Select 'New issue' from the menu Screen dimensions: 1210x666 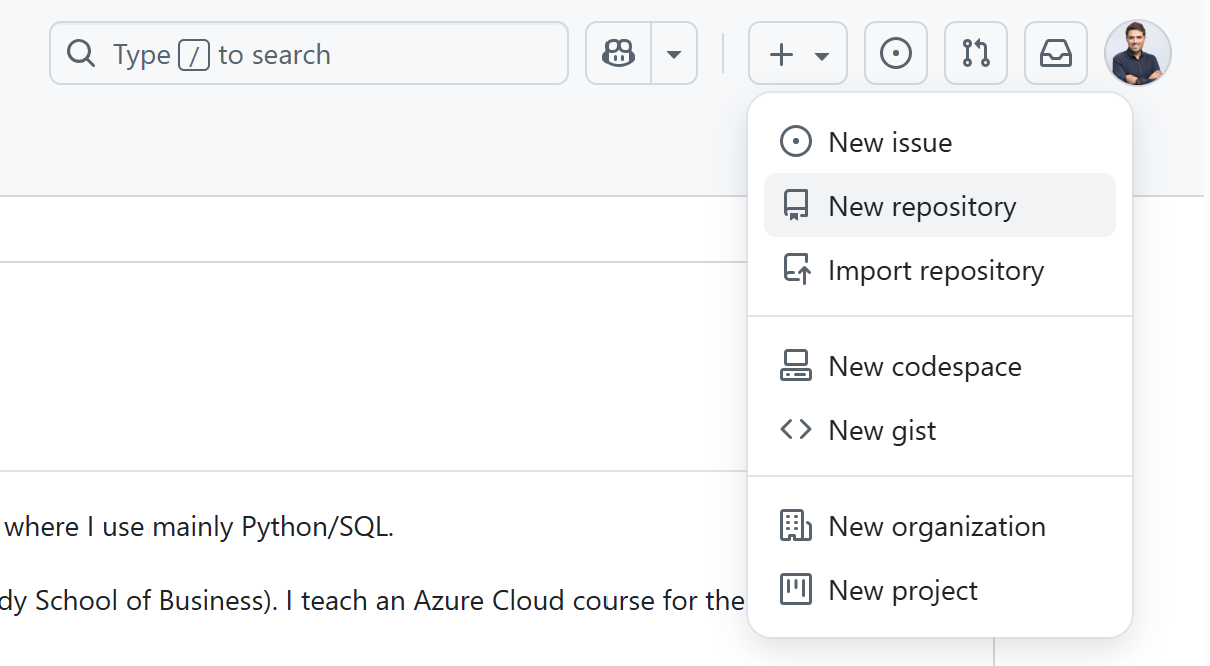pos(890,142)
